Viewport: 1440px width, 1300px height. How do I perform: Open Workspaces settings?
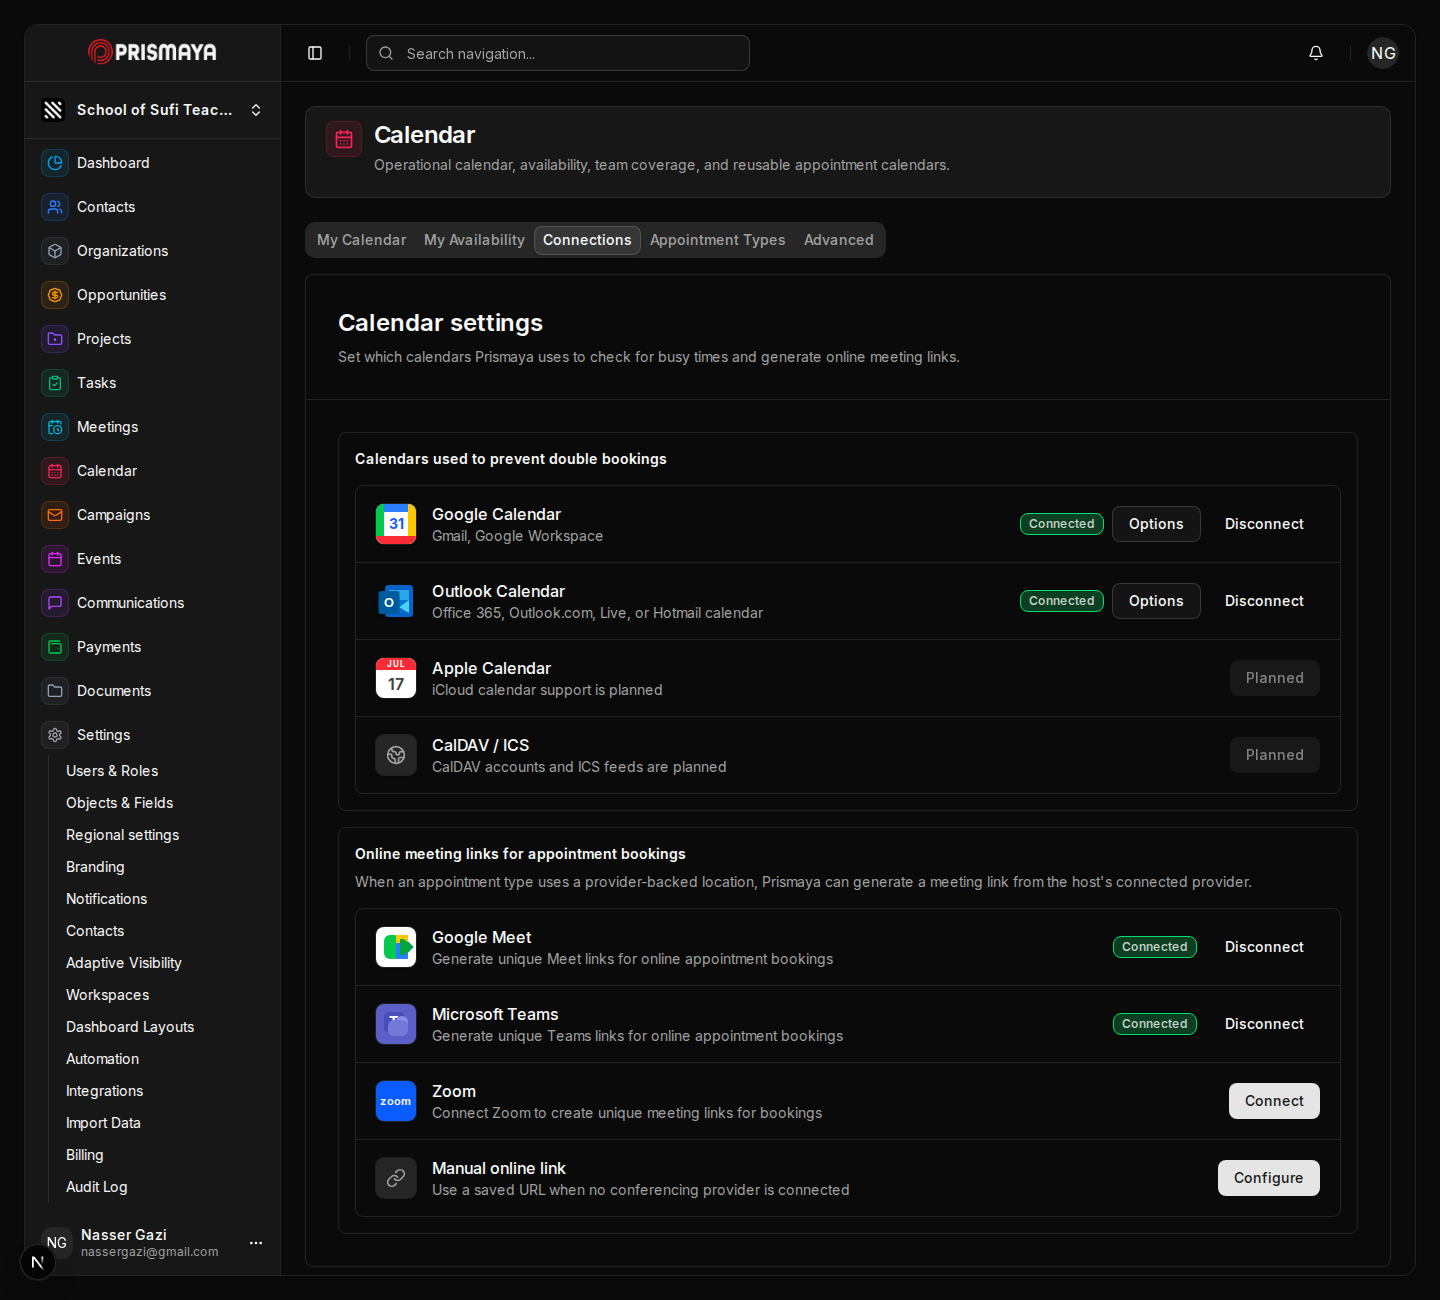point(107,995)
